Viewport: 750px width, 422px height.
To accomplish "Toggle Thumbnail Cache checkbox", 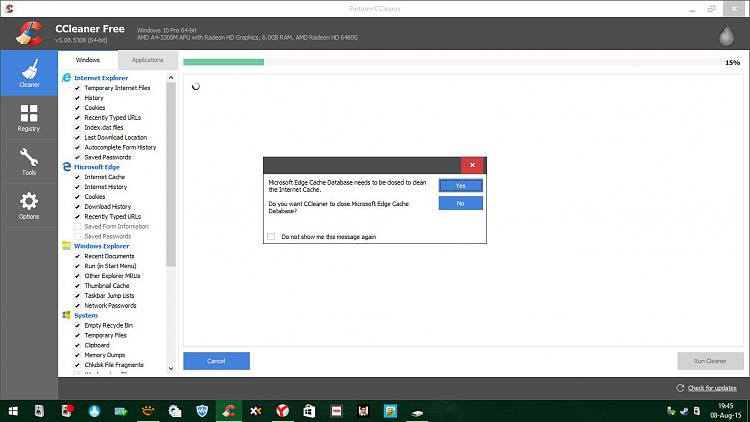I will pyautogui.click(x=77, y=286).
